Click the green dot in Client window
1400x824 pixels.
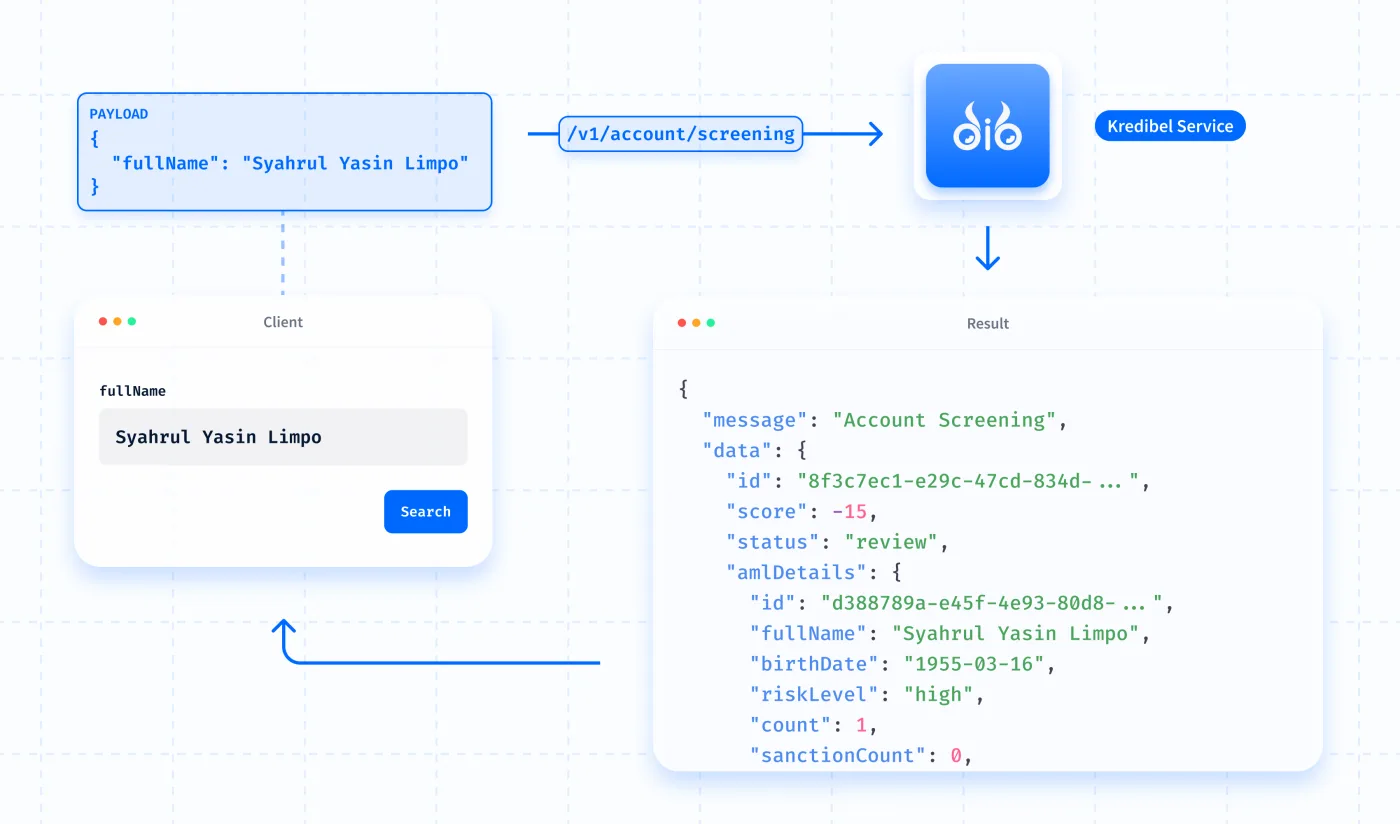pos(132,322)
